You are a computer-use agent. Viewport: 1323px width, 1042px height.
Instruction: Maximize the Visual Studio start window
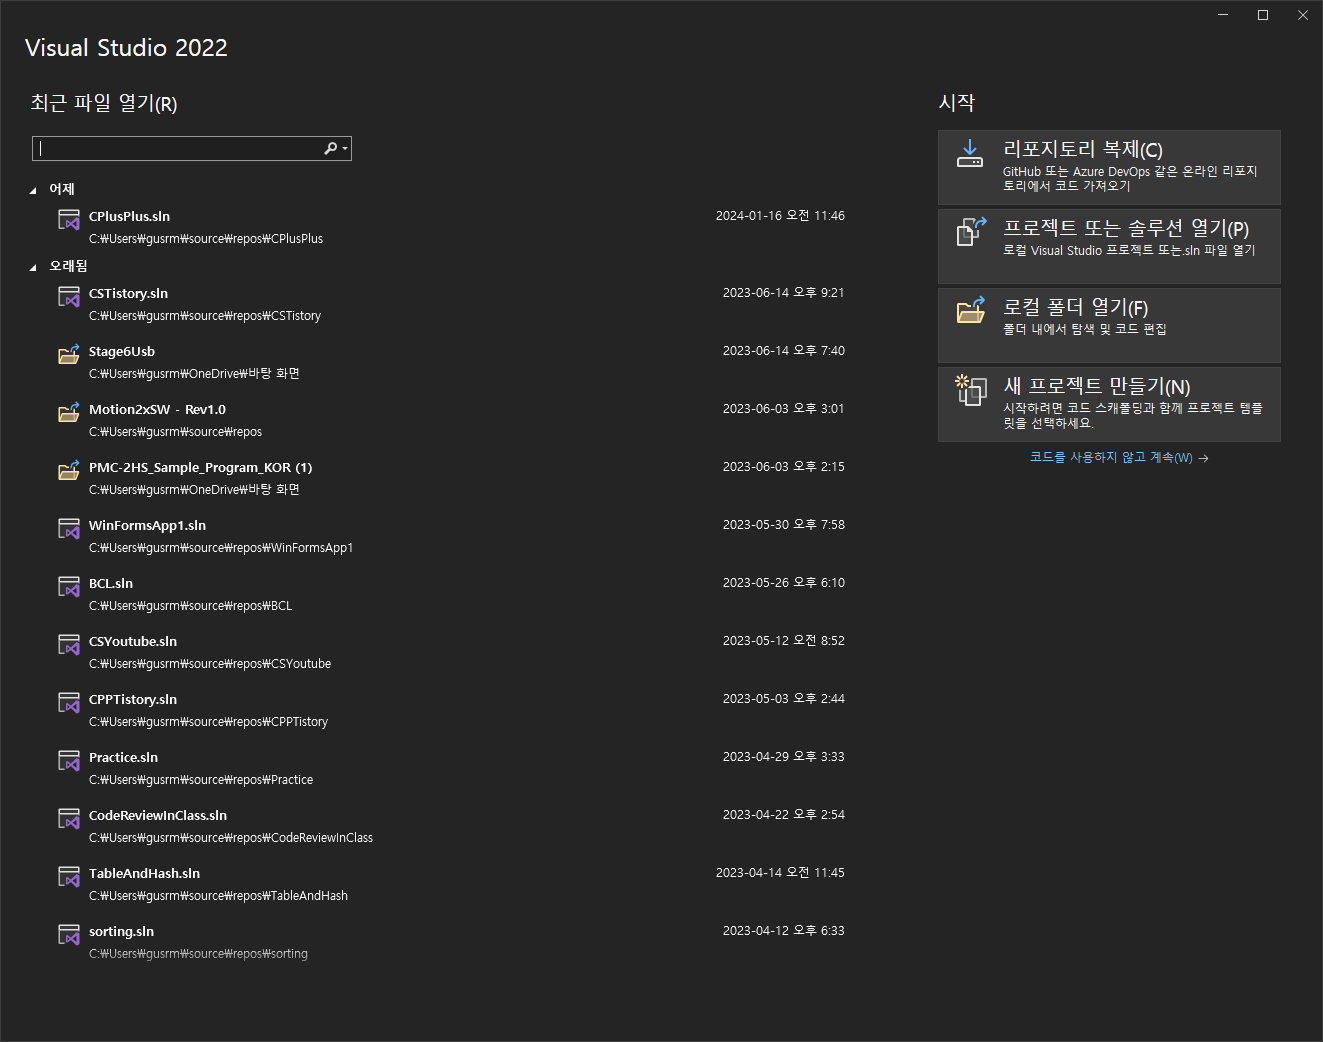[1263, 15]
